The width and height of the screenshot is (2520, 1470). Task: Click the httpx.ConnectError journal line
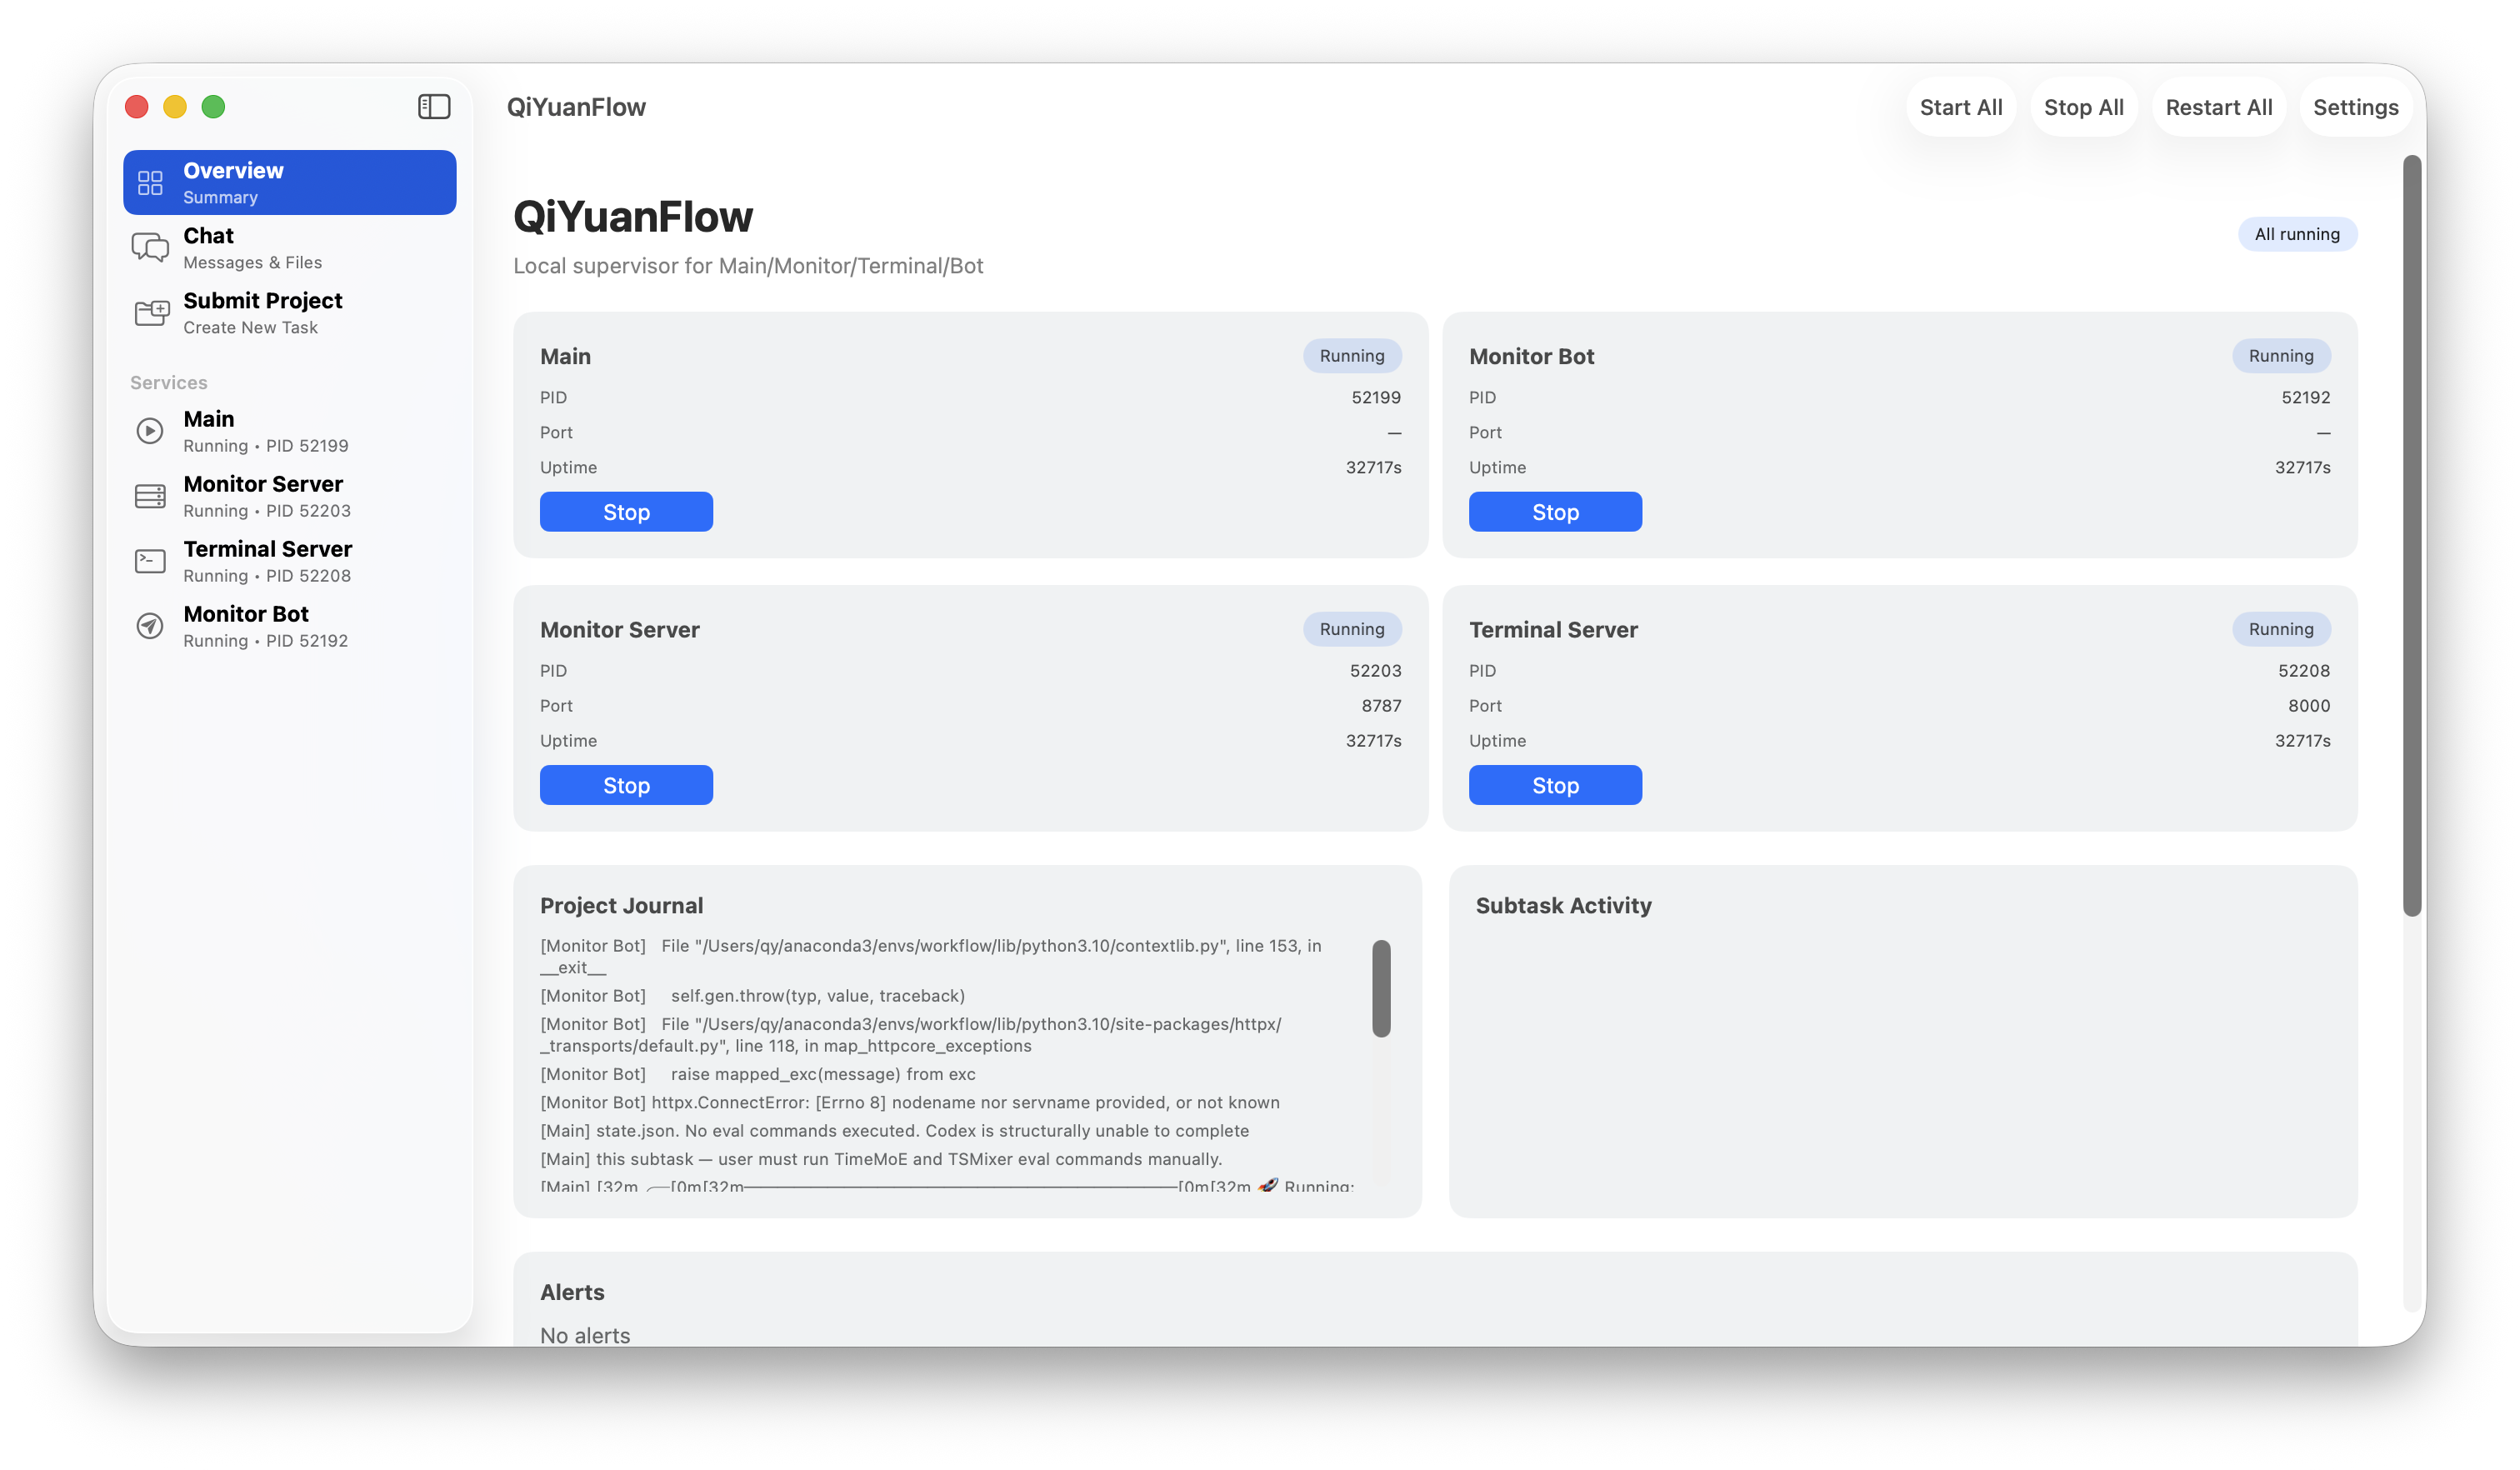click(x=910, y=1102)
